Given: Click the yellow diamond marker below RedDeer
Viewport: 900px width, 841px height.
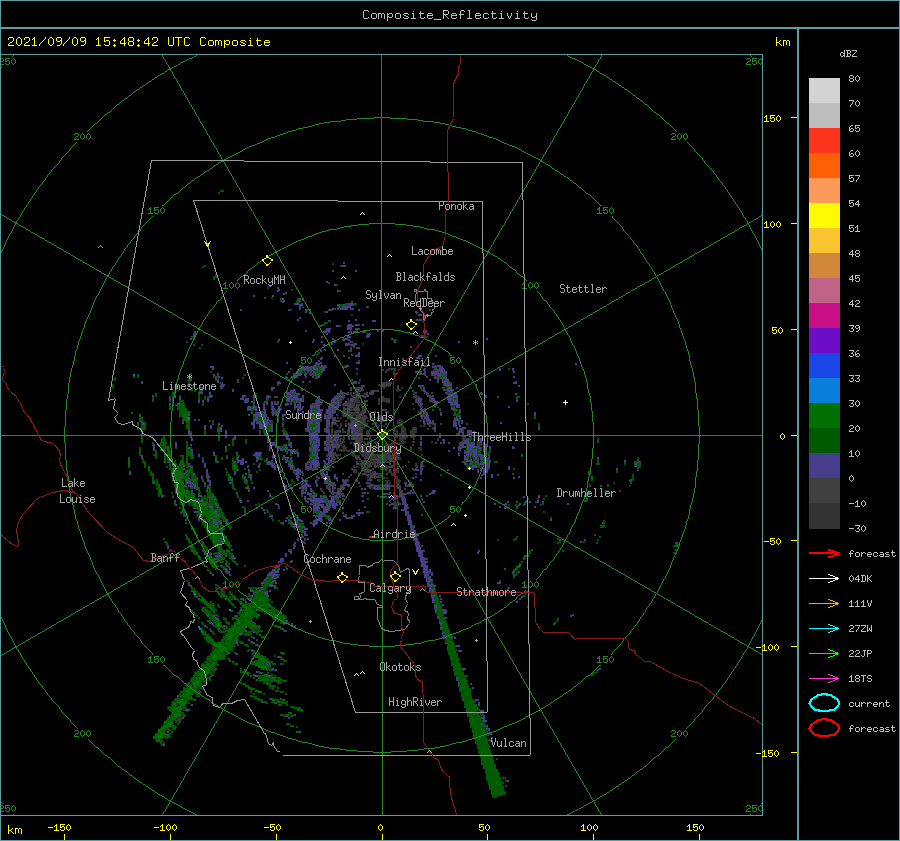Looking at the screenshot, I should pyautogui.click(x=411, y=325).
